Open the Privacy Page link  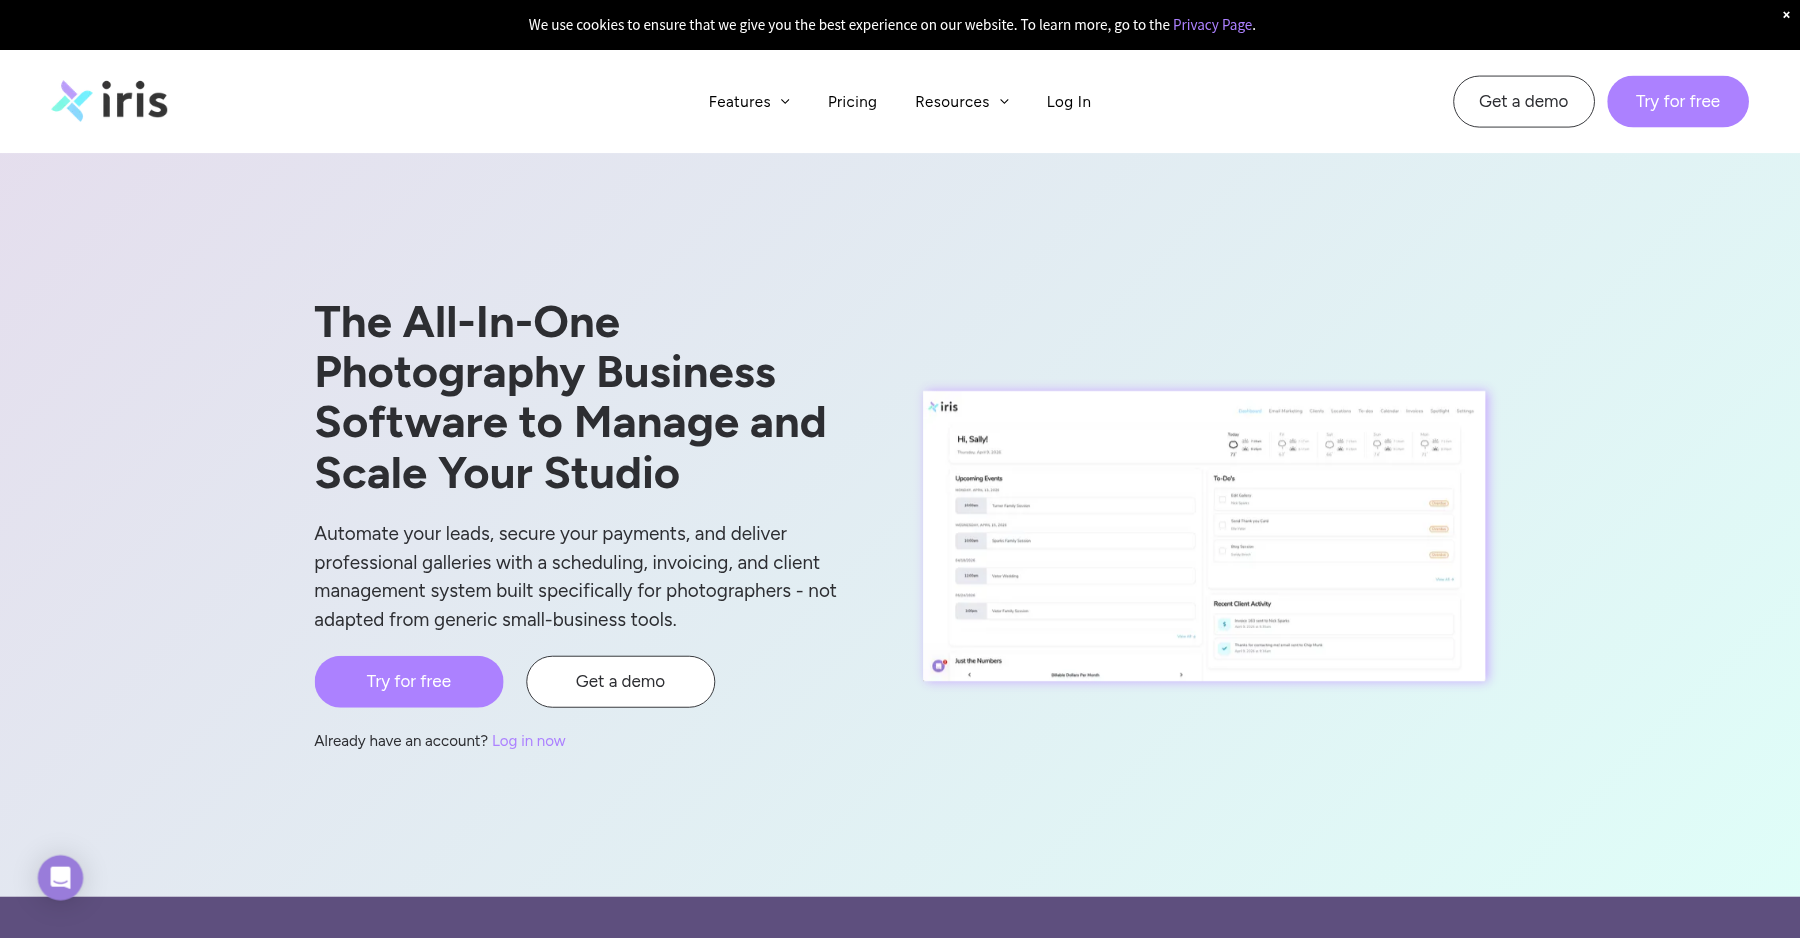tap(1212, 25)
